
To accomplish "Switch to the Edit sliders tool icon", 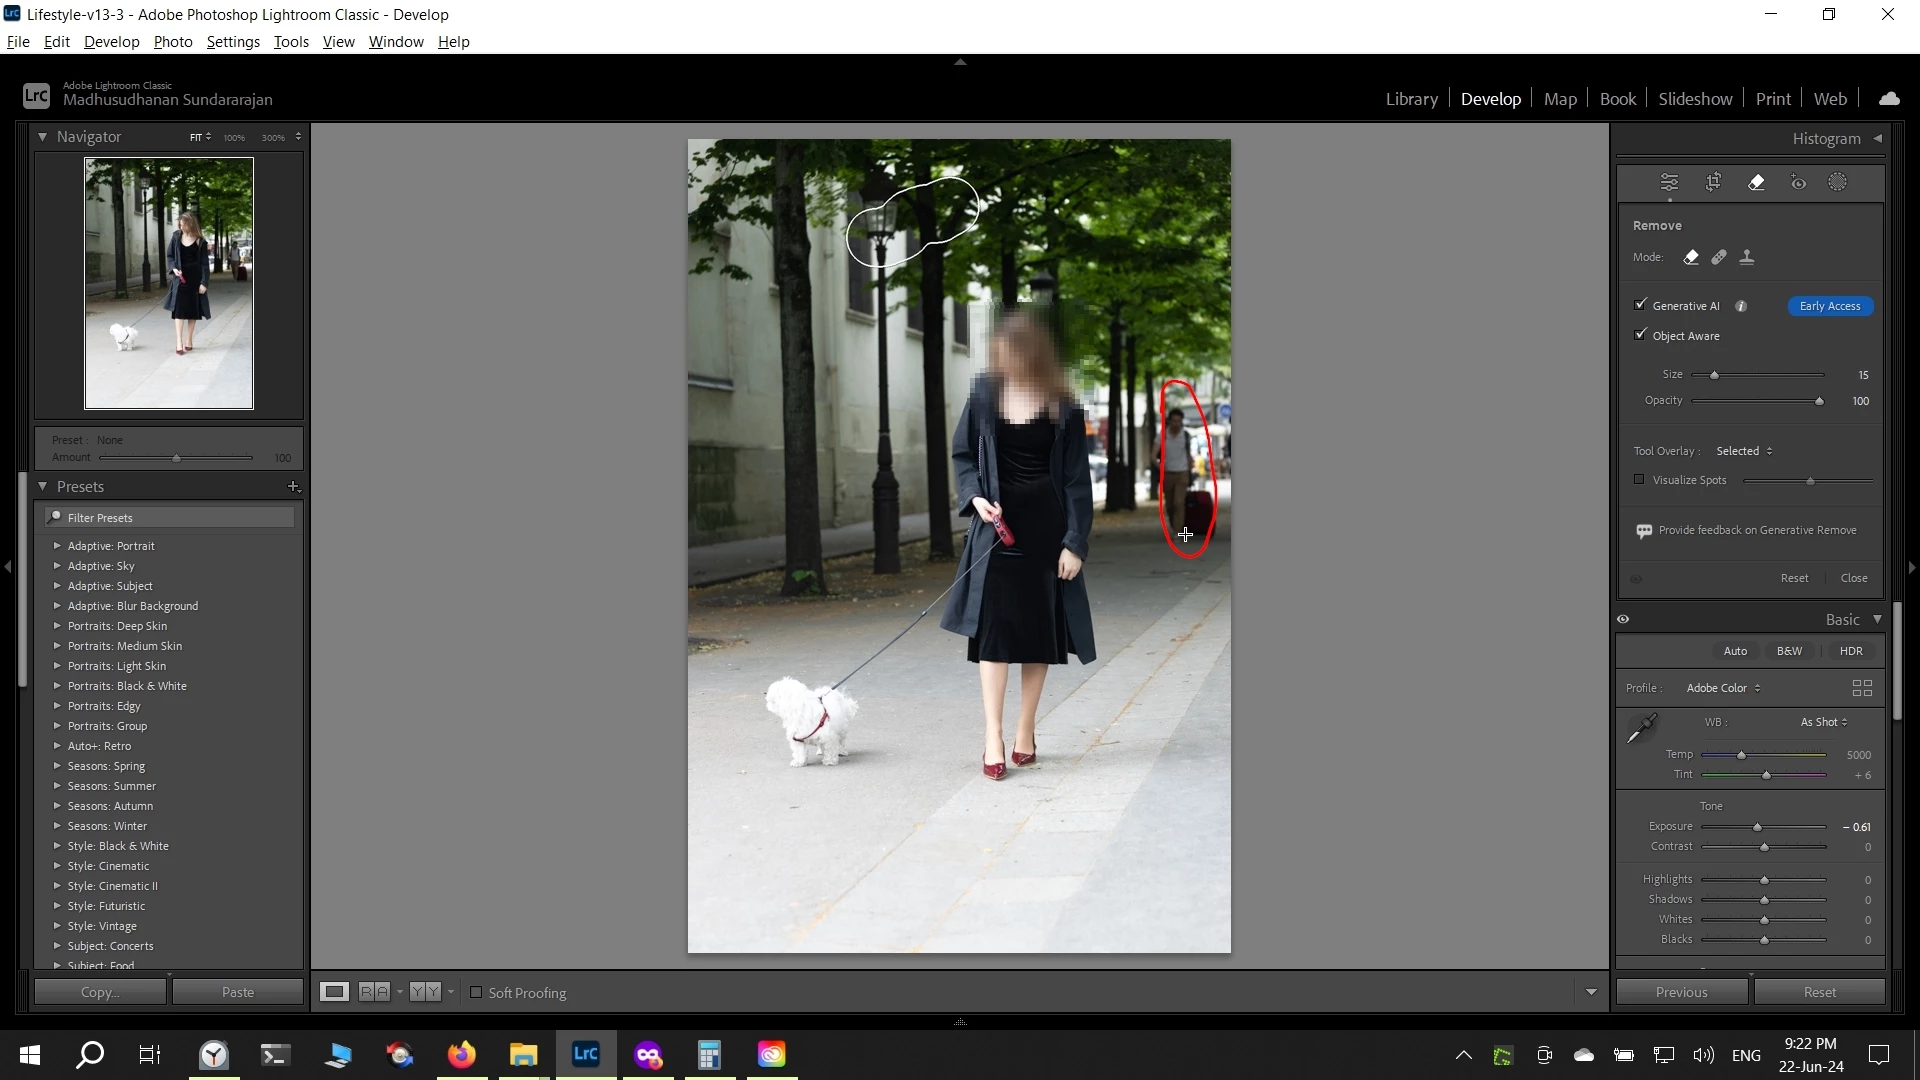I will (x=1670, y=182).
